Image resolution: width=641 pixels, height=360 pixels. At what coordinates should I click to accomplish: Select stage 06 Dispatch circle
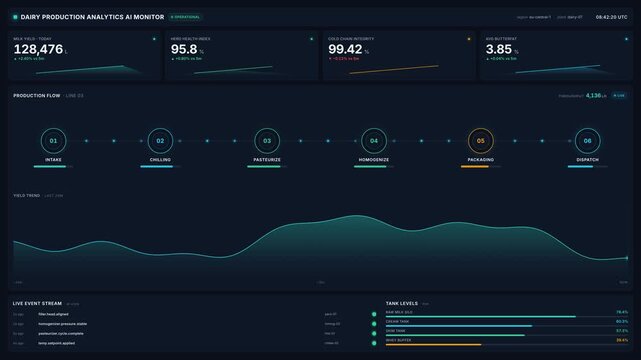point(587,141)
